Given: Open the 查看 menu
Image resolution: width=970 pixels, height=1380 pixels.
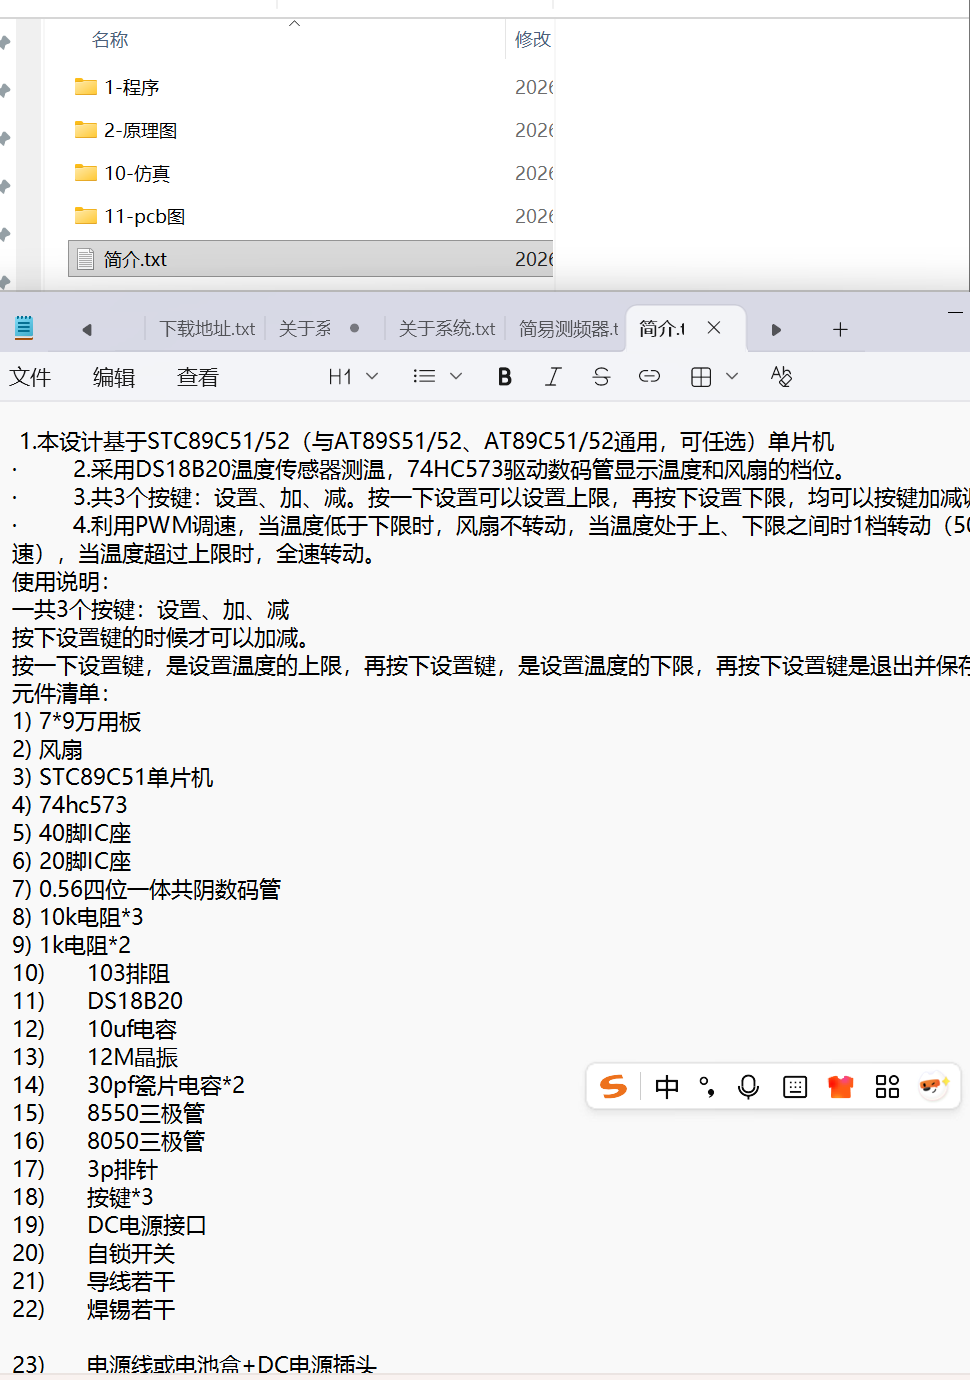Looking at the screenshot, I should point(197,377).
